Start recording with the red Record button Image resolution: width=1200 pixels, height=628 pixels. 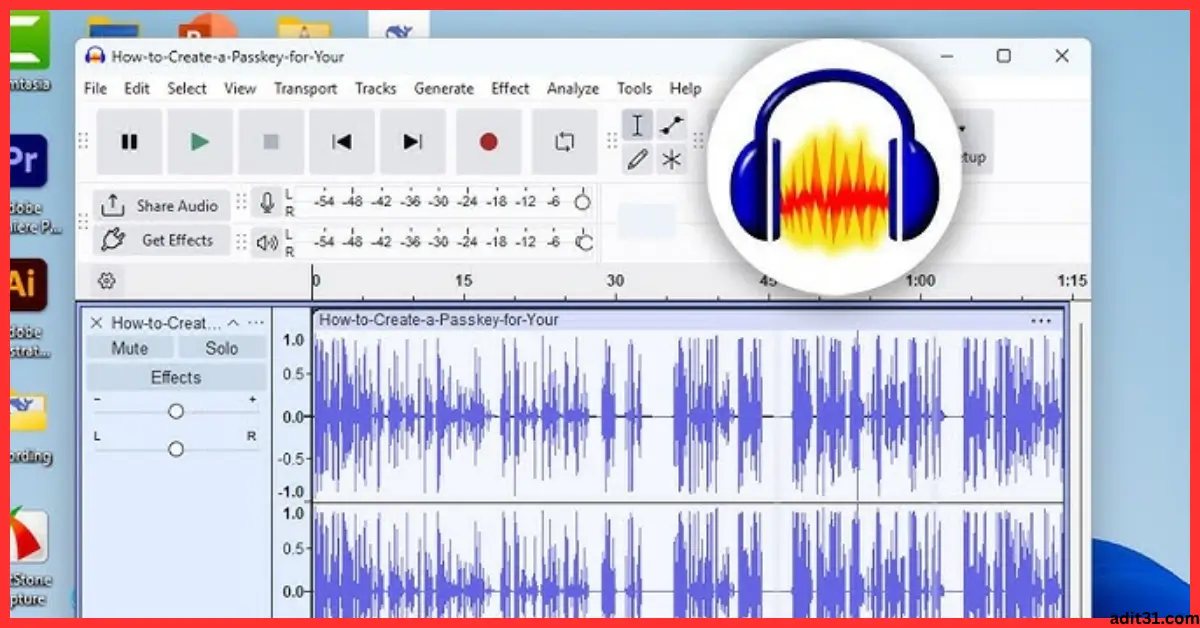point(488,142)
